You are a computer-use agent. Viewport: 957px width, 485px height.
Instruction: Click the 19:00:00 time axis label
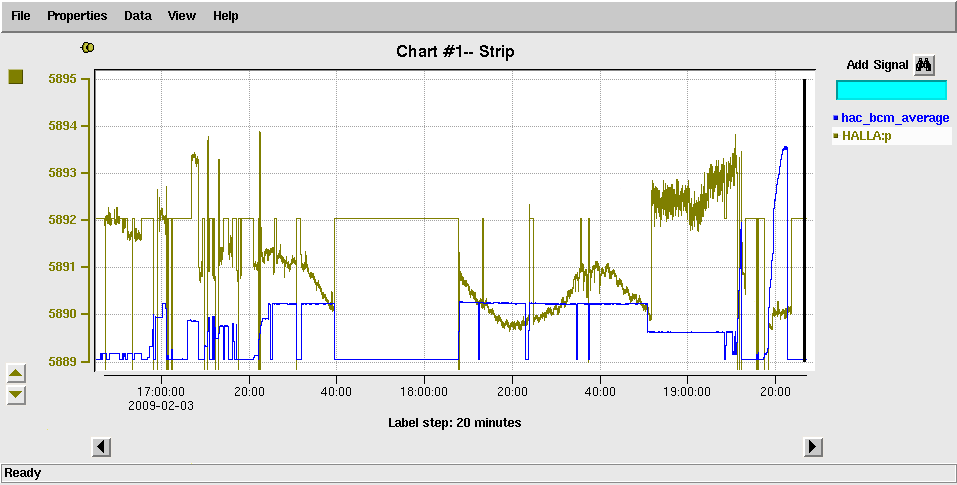coord(688,392)
